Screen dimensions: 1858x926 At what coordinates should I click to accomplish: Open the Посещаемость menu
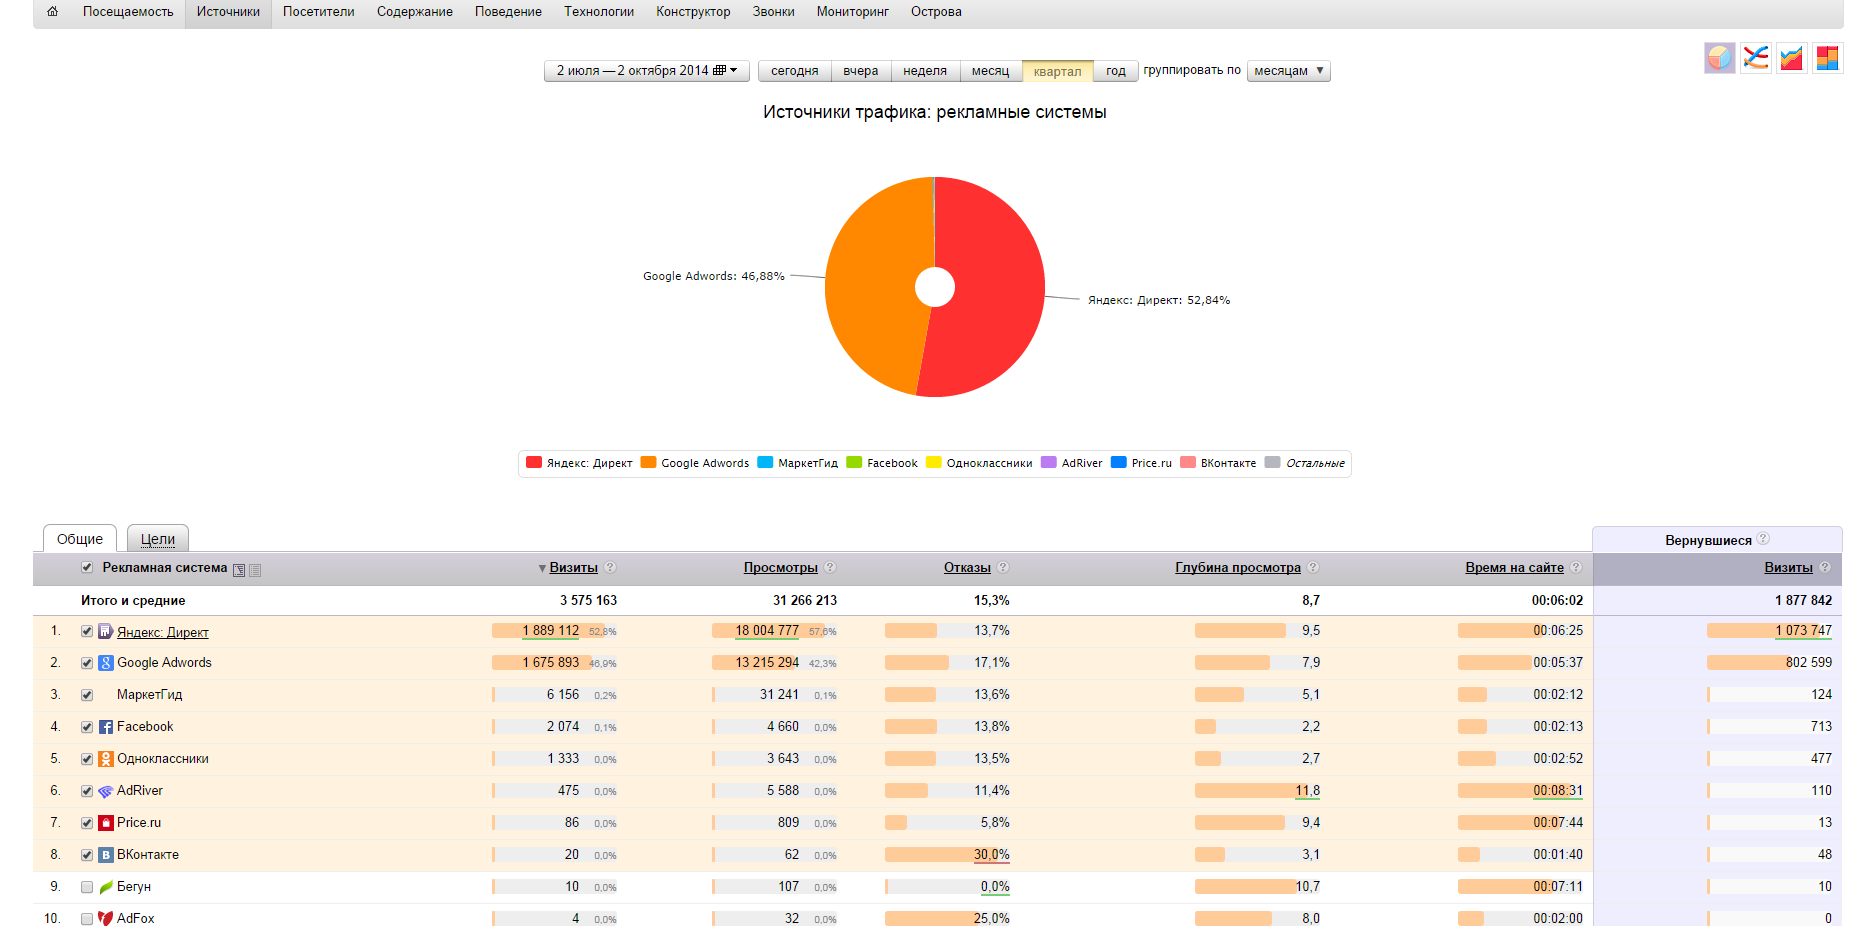tap(128, 12)
